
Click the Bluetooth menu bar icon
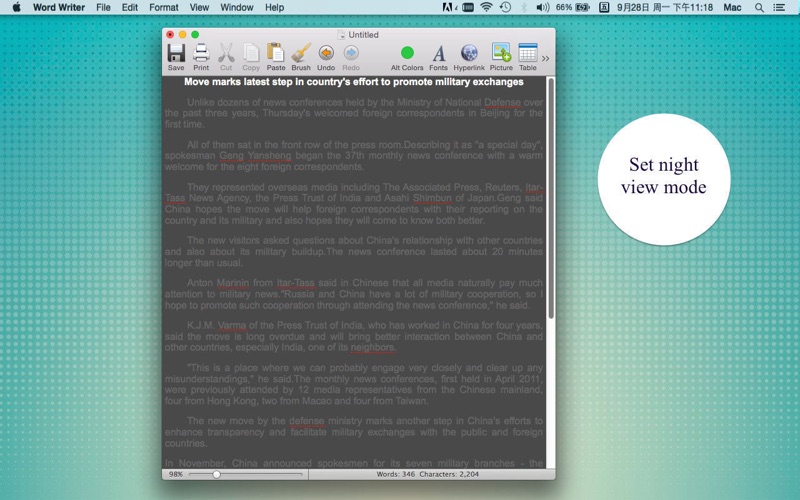tap(524, 7)
